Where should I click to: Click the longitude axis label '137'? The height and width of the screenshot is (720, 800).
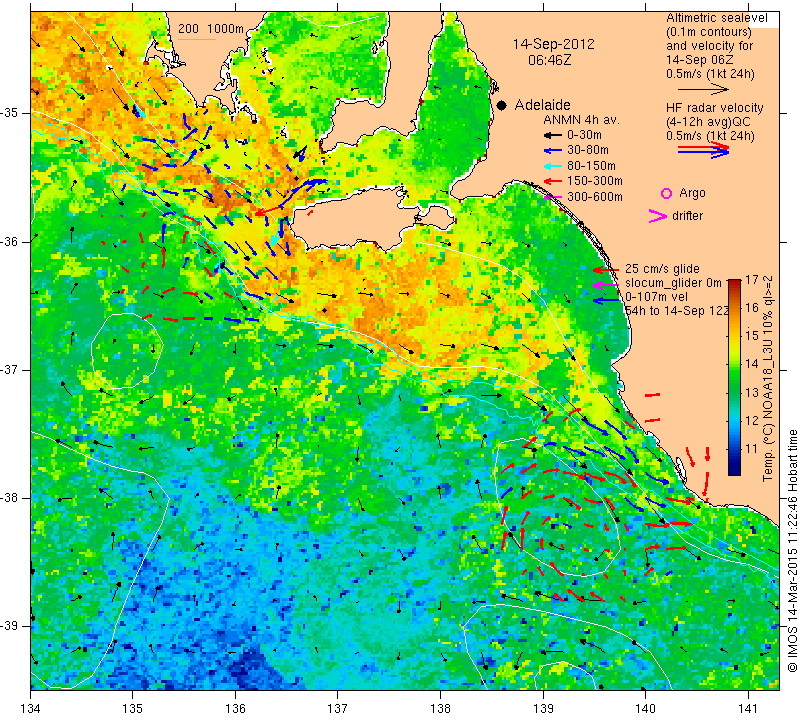click(x=338, y=708)
